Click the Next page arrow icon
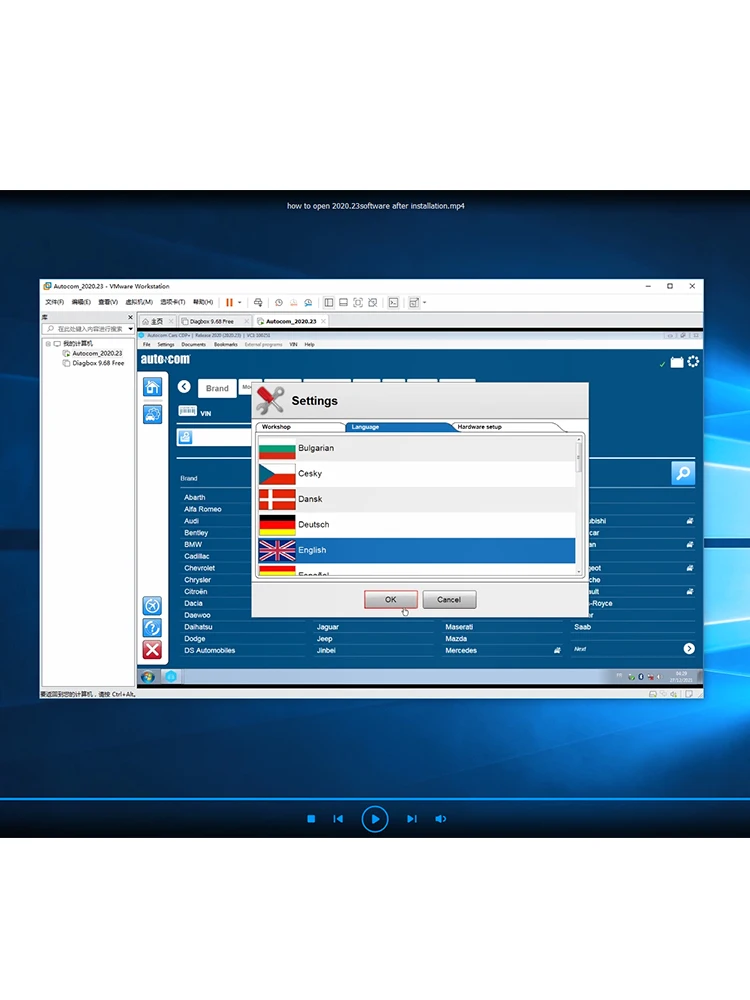This screenshot has height=1000, width=750. tap(689, 649)
